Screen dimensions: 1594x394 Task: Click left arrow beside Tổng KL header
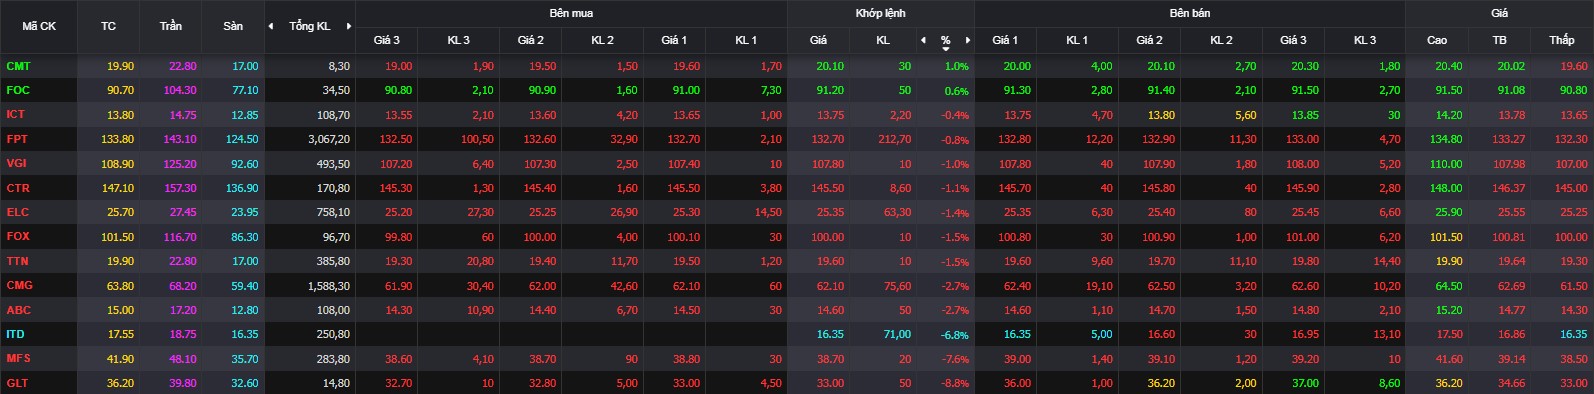[271, 26]
